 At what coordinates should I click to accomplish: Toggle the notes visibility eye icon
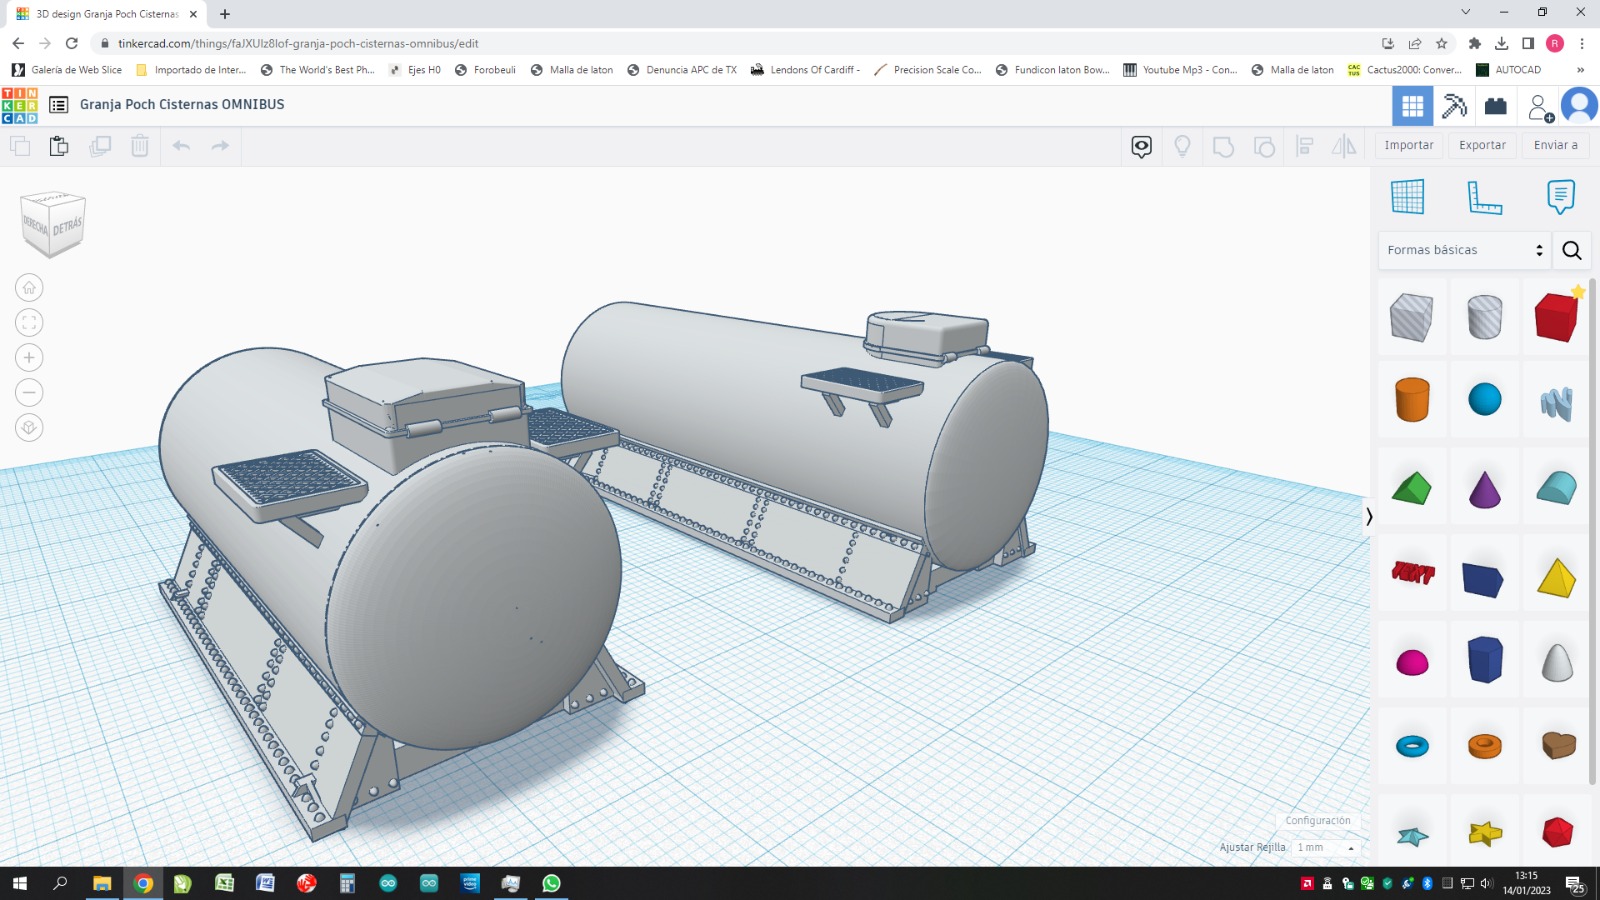pyautogui.click(x=1141, y=146)
